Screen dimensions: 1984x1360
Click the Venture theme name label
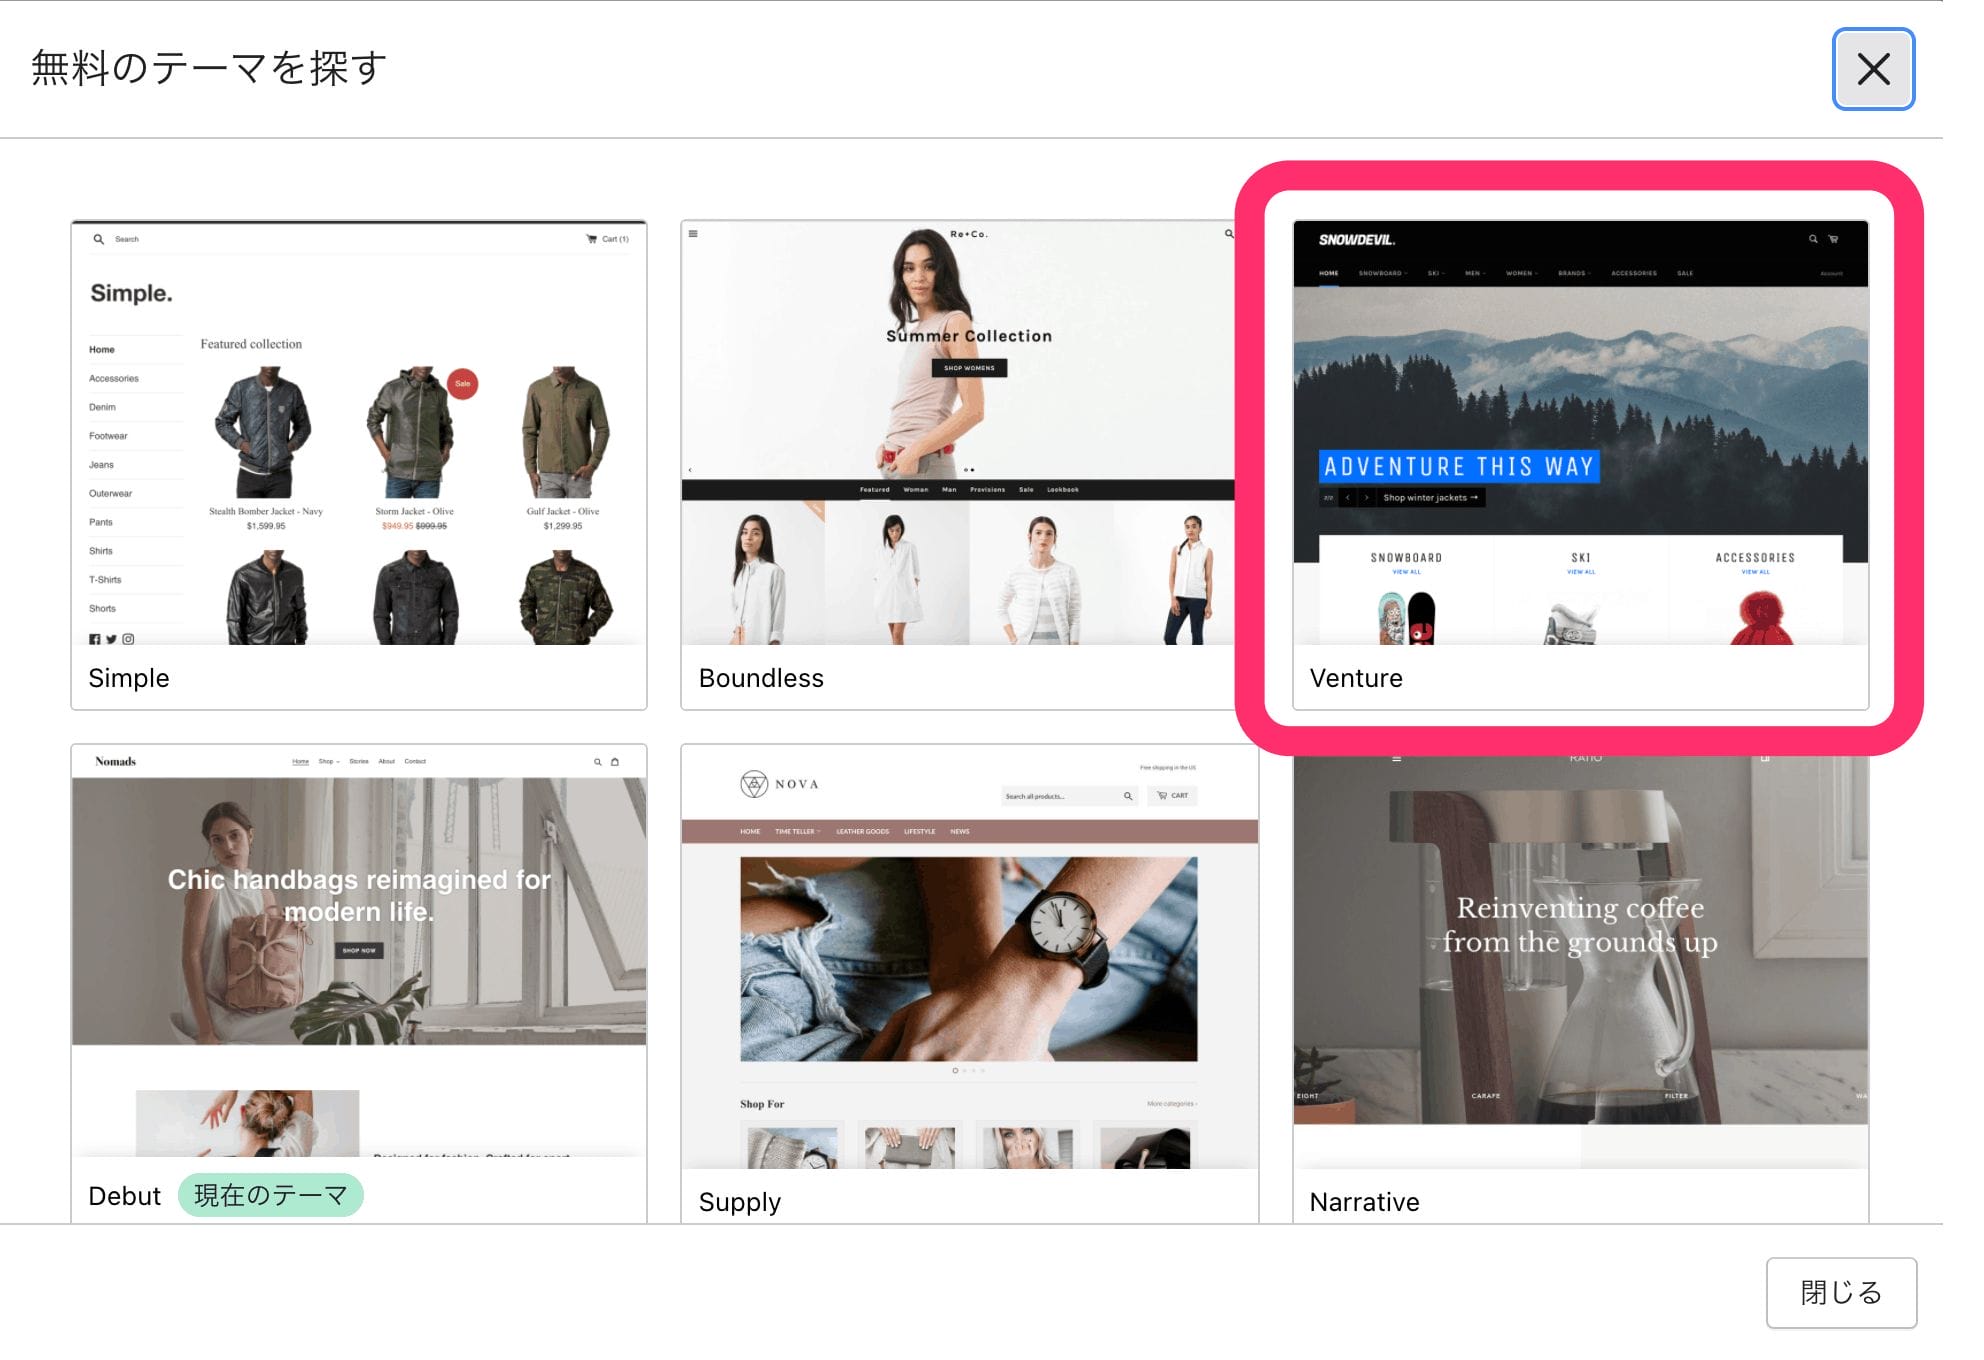point(1355,678)
